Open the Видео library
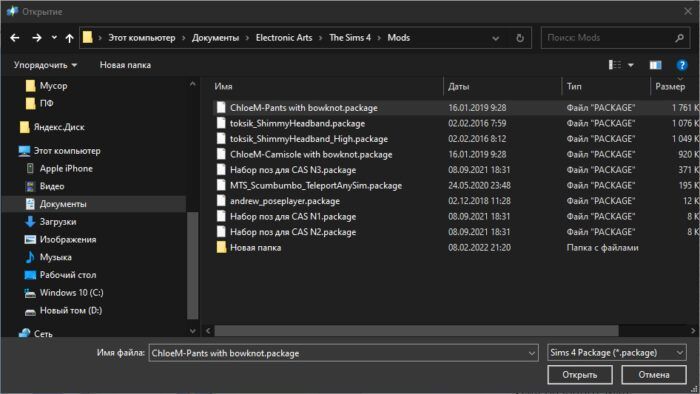 pos(52,187)
